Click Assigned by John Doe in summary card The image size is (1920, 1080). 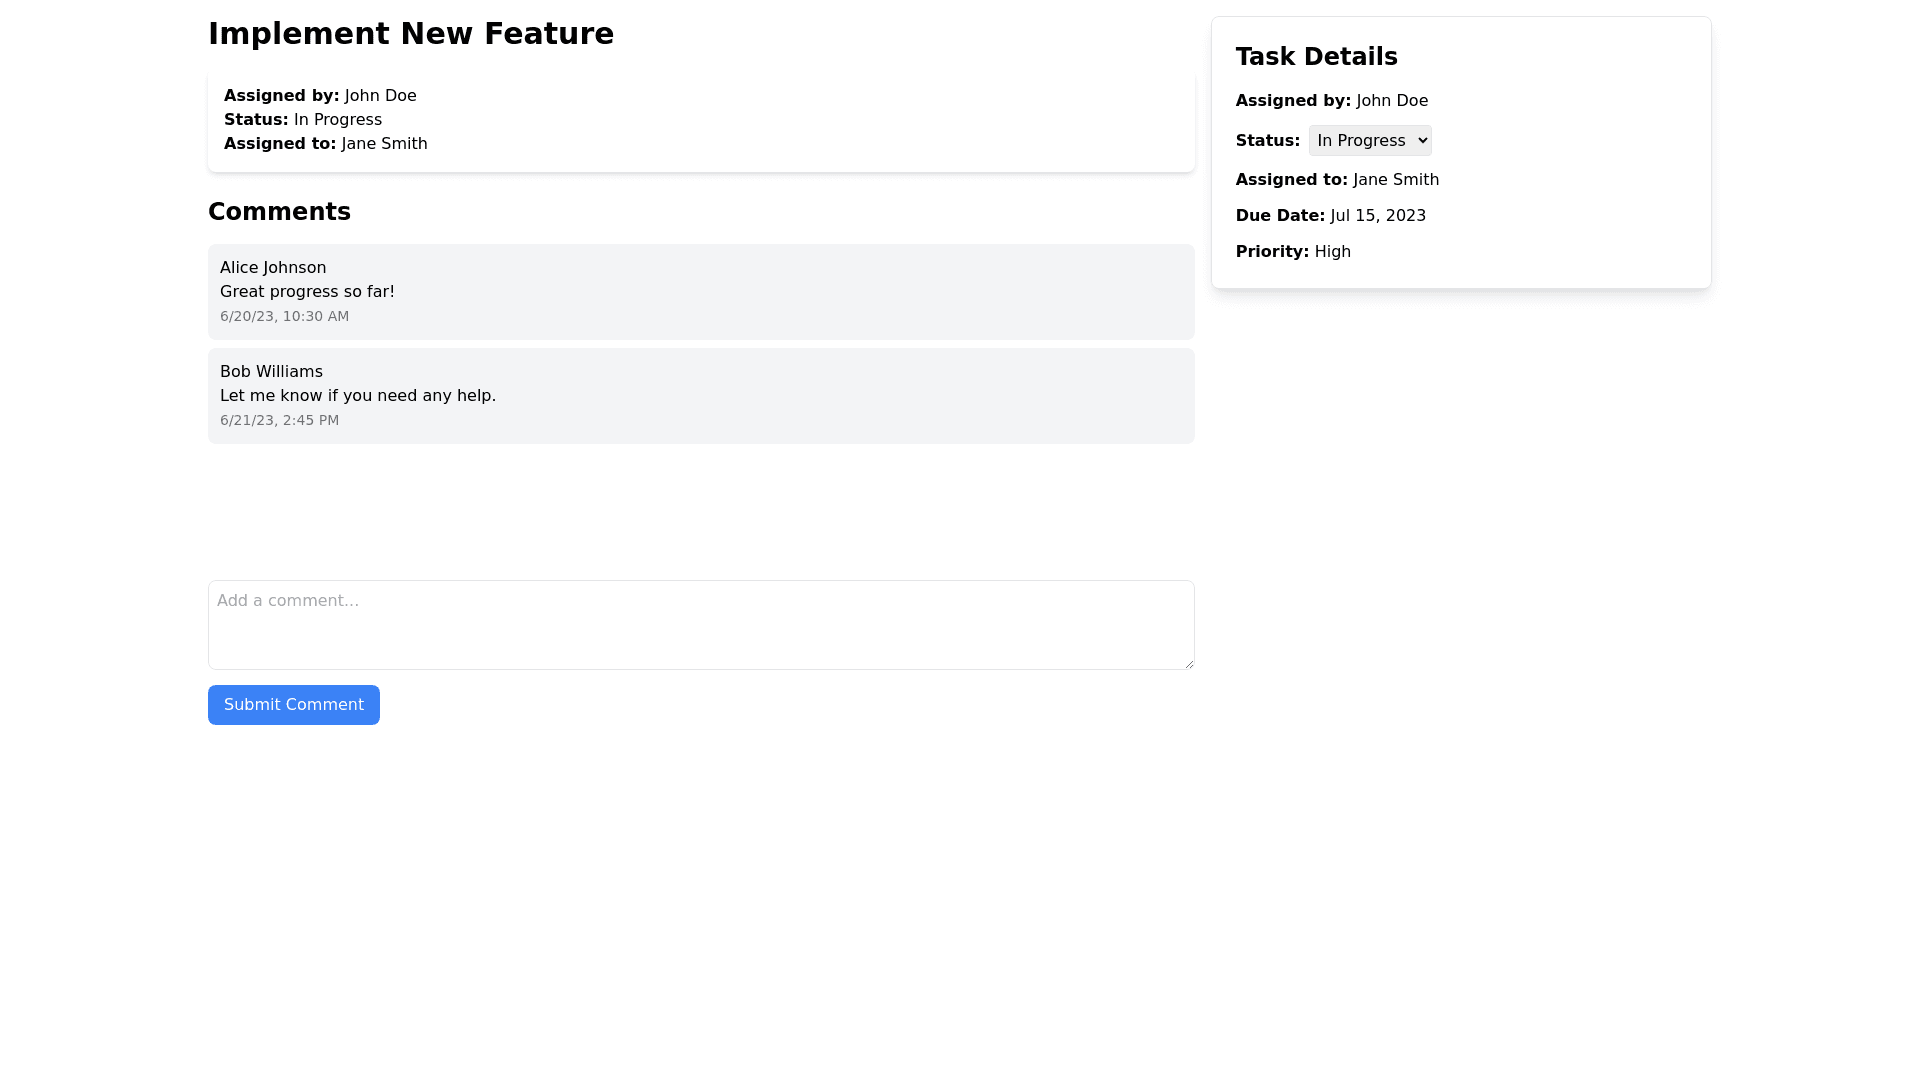click(320, 96)
